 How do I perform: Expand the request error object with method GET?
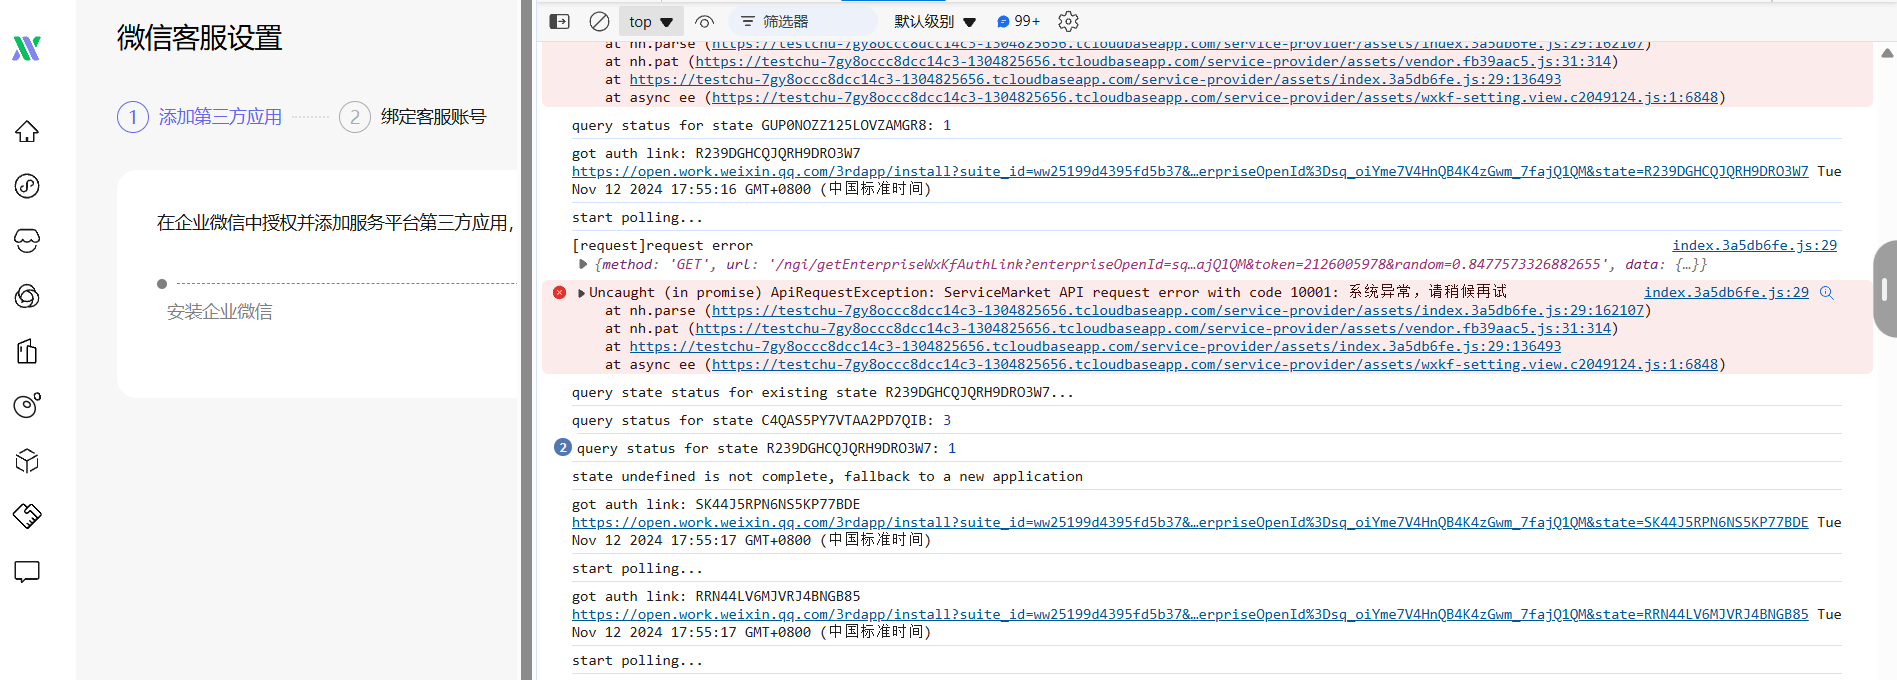(583, 264)
